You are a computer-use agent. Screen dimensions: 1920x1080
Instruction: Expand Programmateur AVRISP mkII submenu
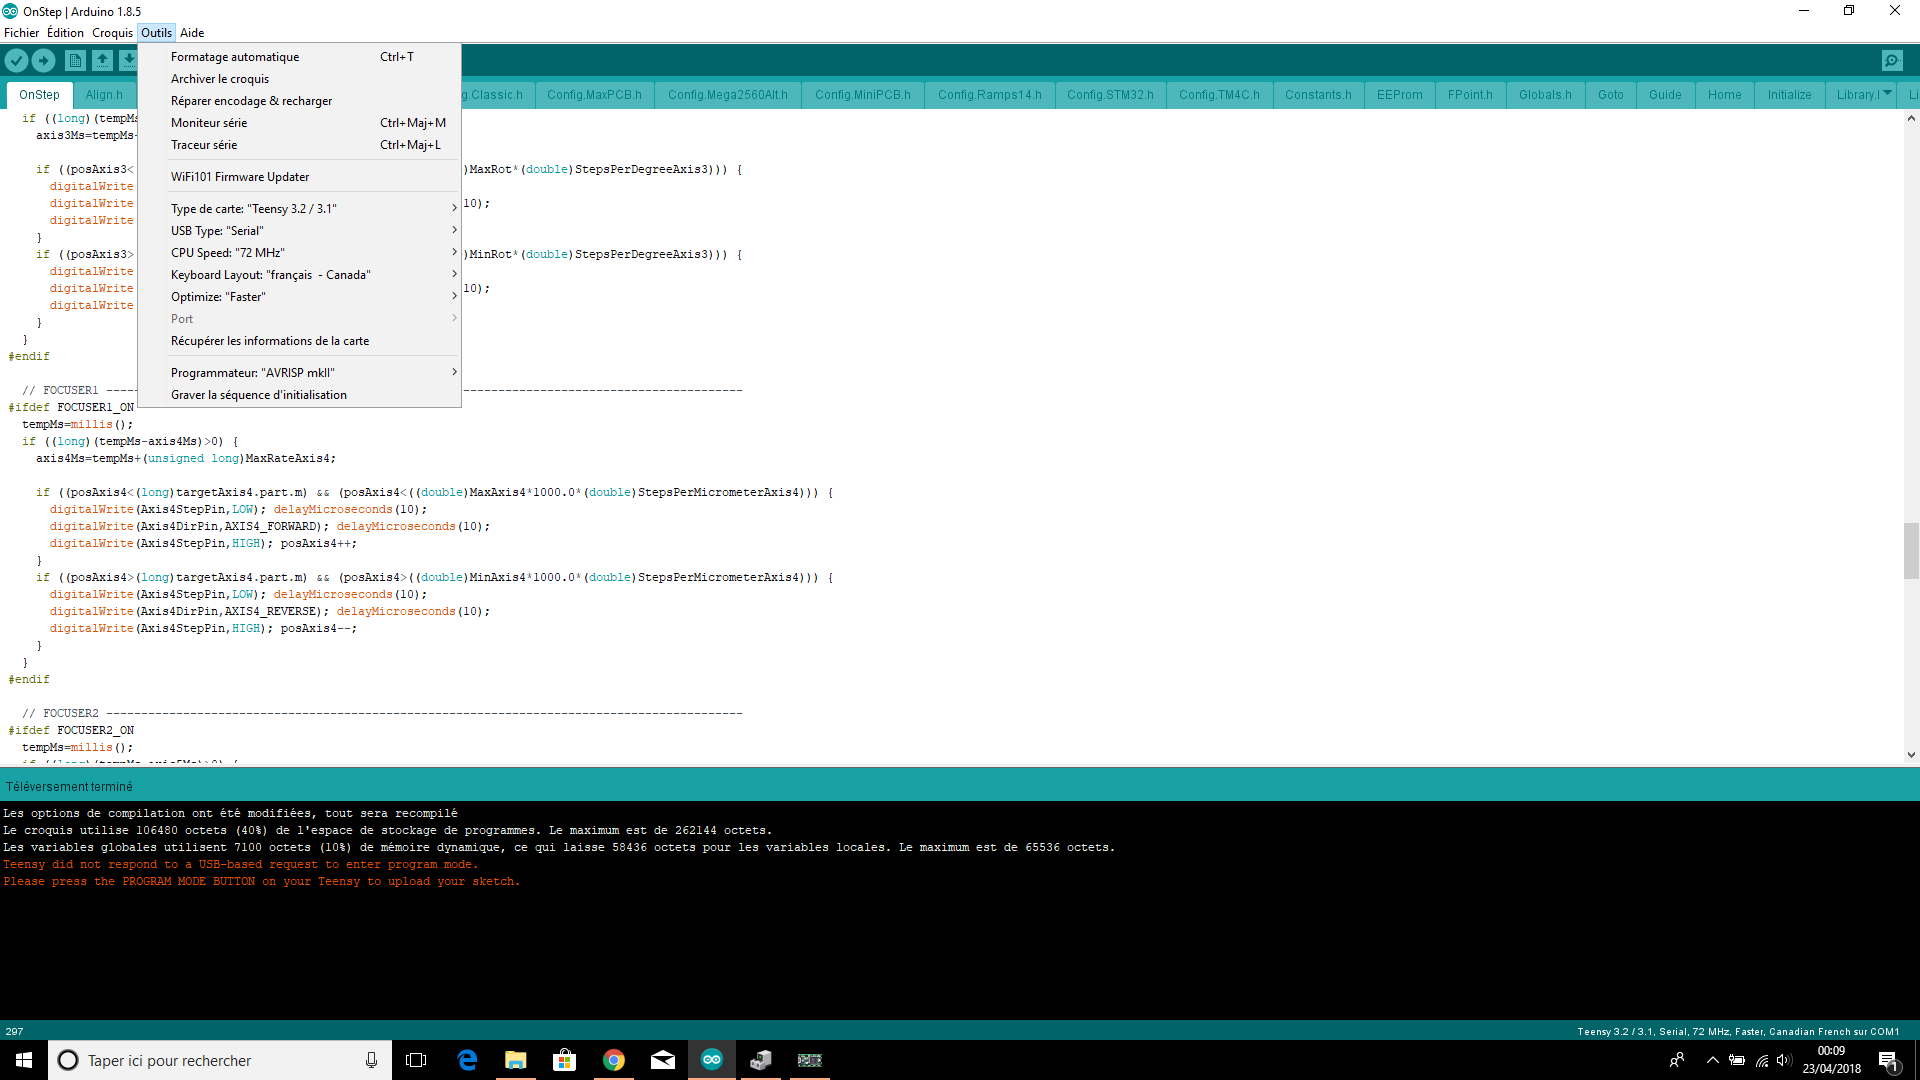pyautogui.click(x=299, y=373)
